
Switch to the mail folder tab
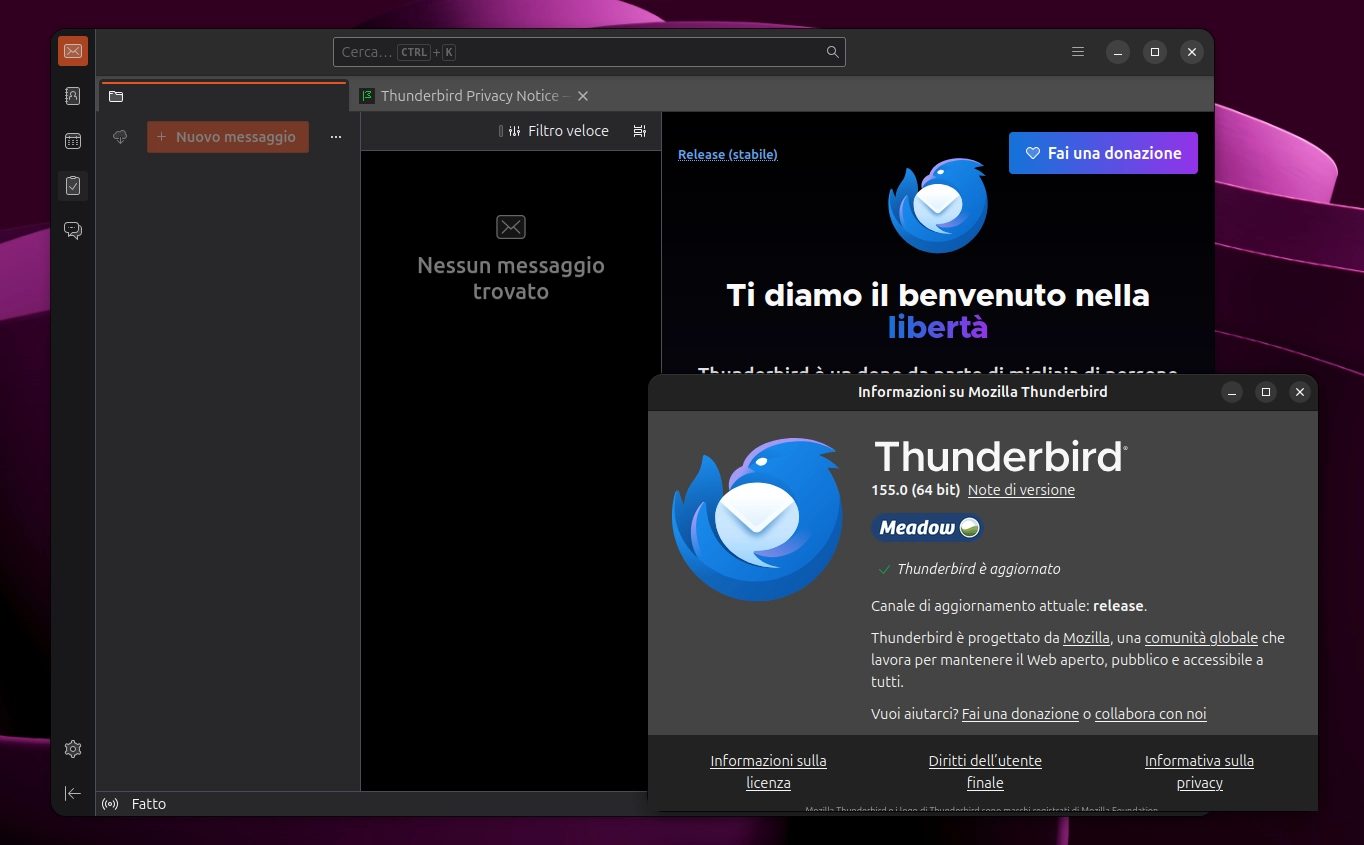[223, 96]
